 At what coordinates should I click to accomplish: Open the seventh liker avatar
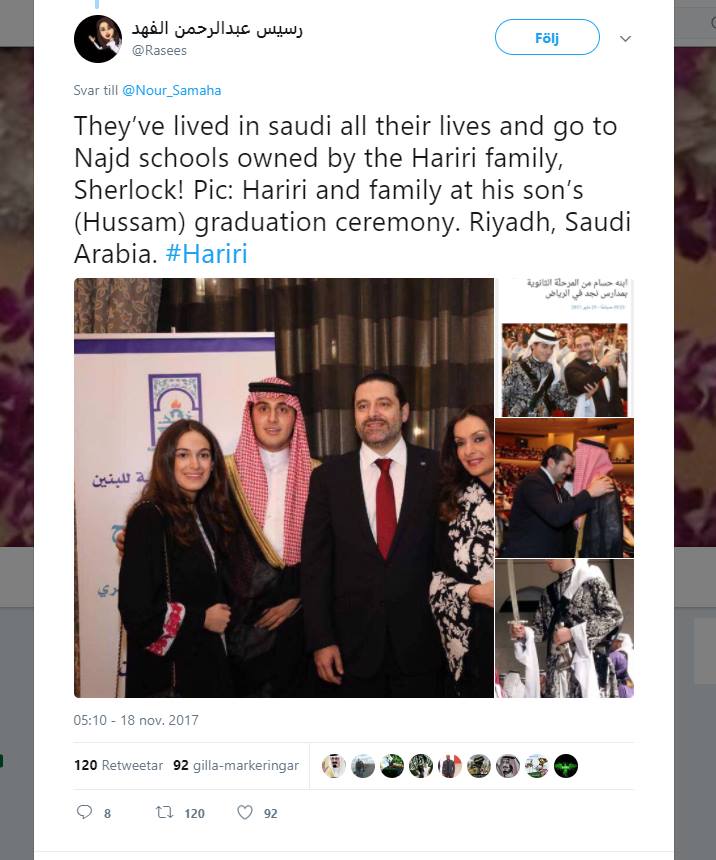[508, 766]
